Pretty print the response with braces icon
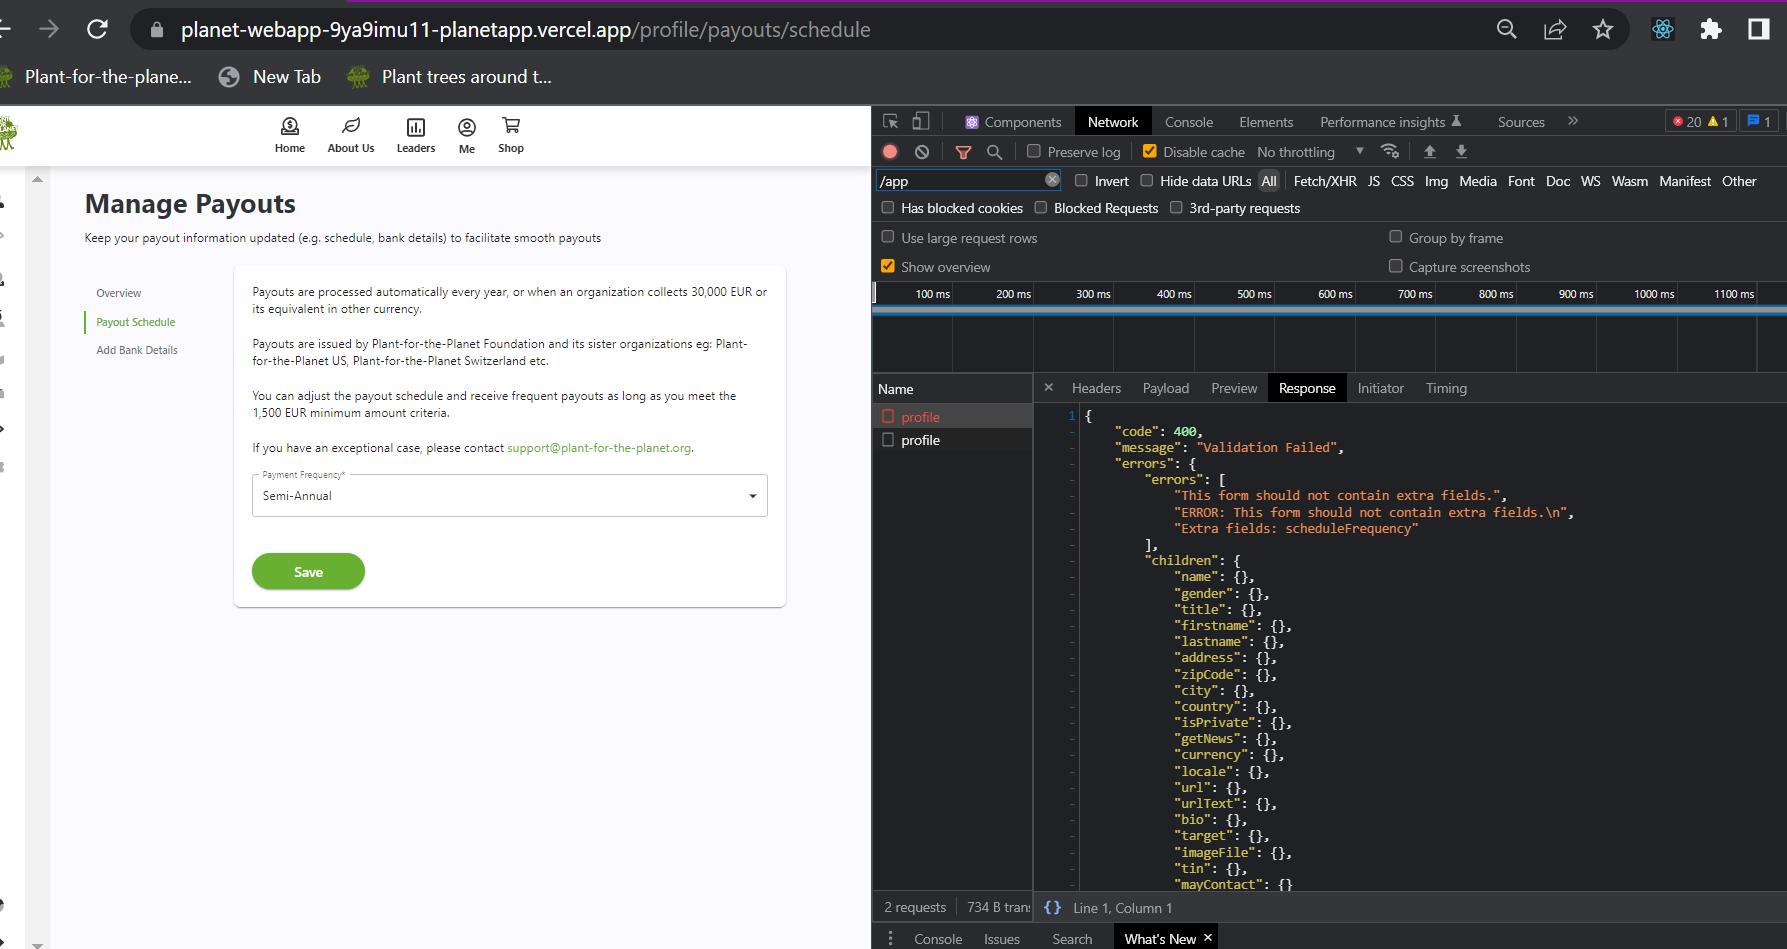The height and width of the screenshot is (949, 1787). pos(1052,907)
